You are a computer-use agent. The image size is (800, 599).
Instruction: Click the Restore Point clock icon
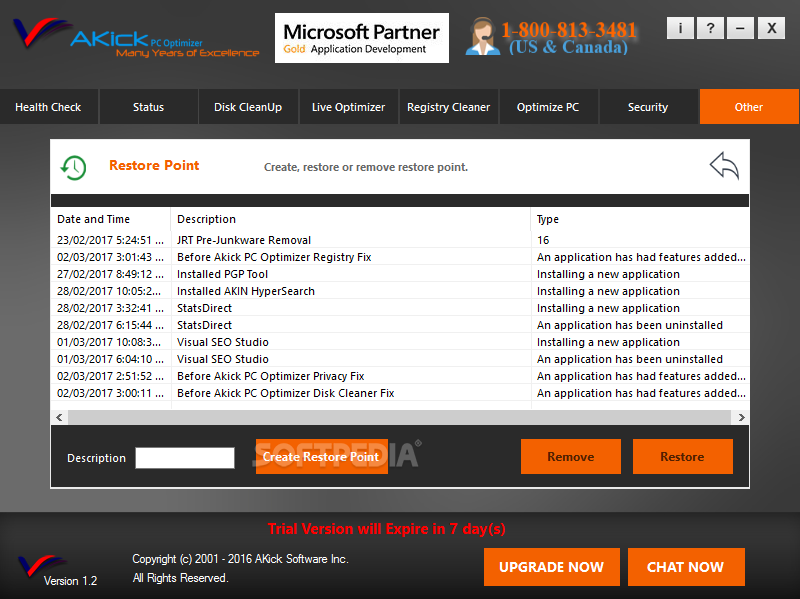(x=73, y=167)
